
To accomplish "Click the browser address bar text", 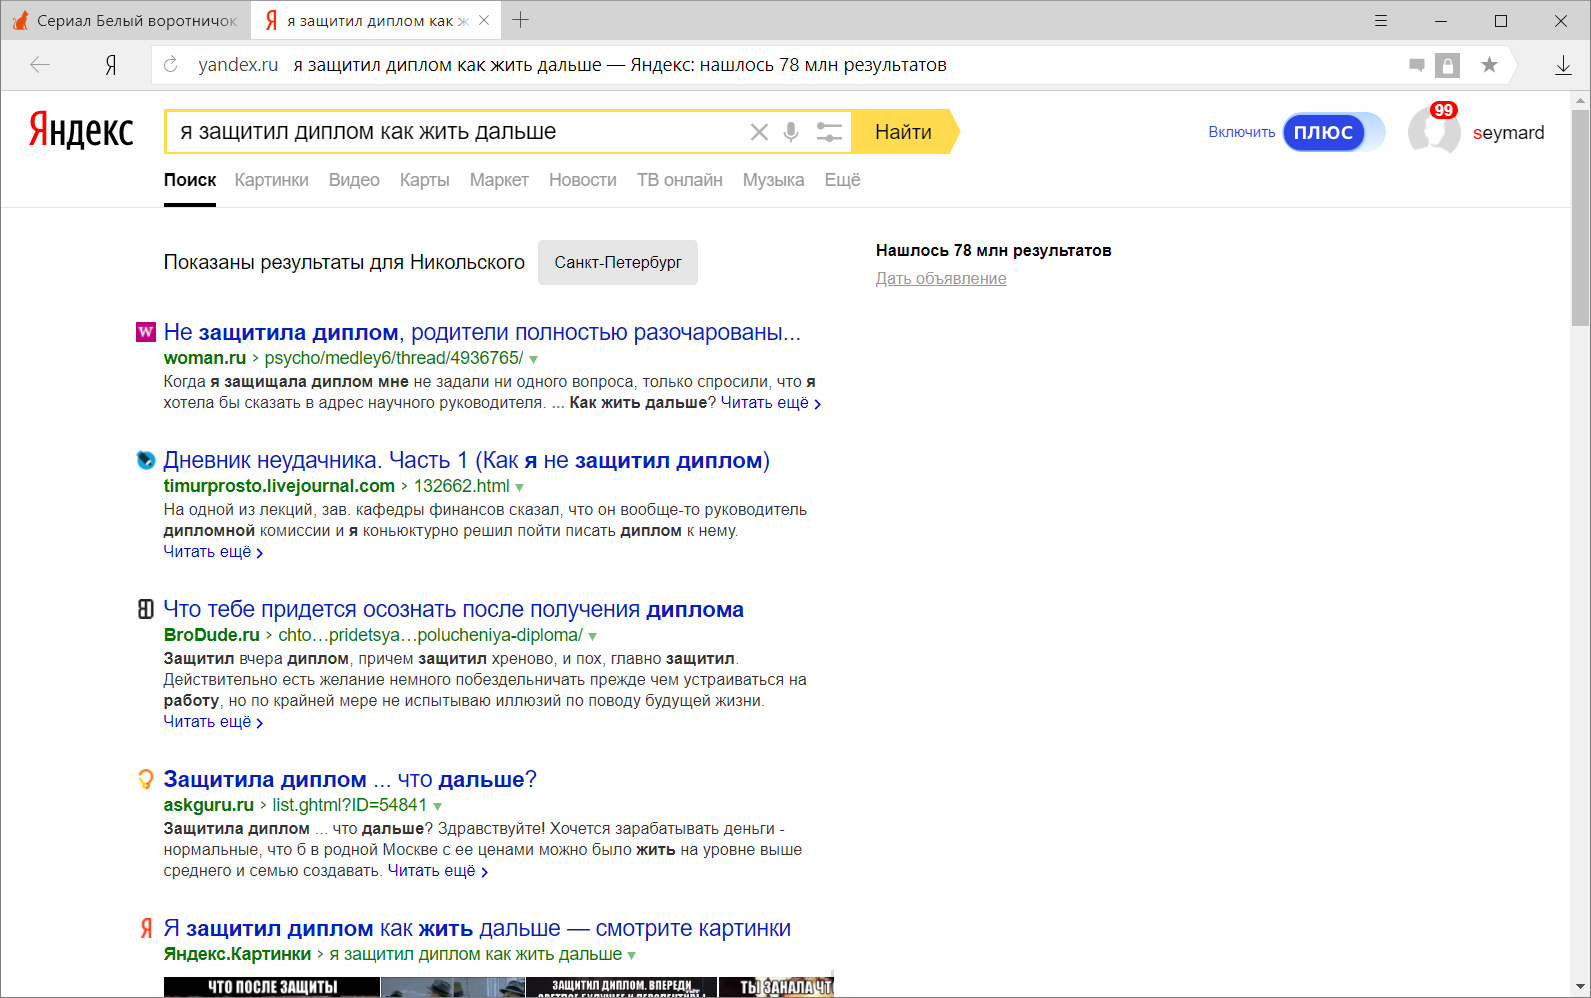I will 620,65.
